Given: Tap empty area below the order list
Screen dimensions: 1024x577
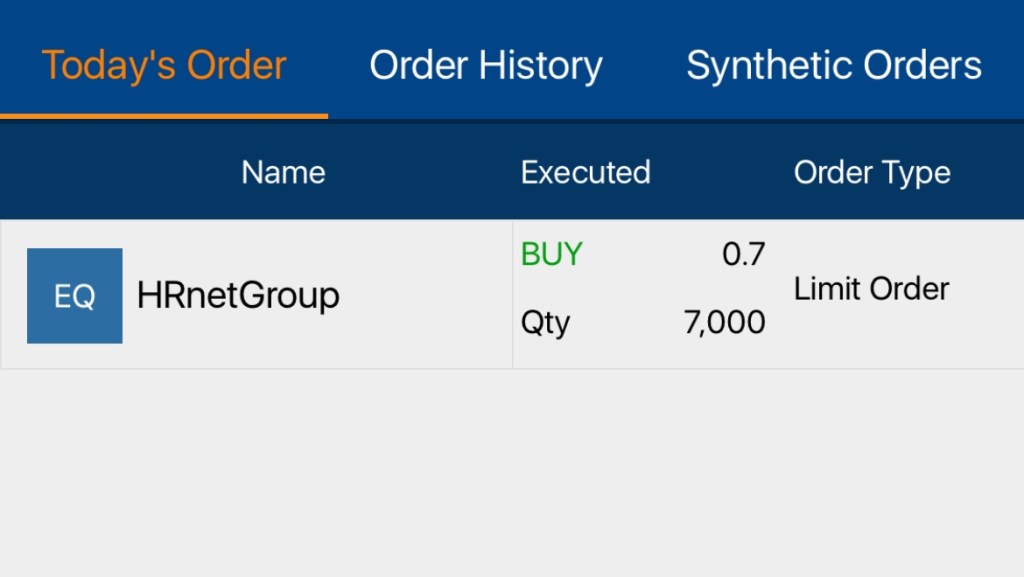Looking at the screenshot, I should pos(512,470).
